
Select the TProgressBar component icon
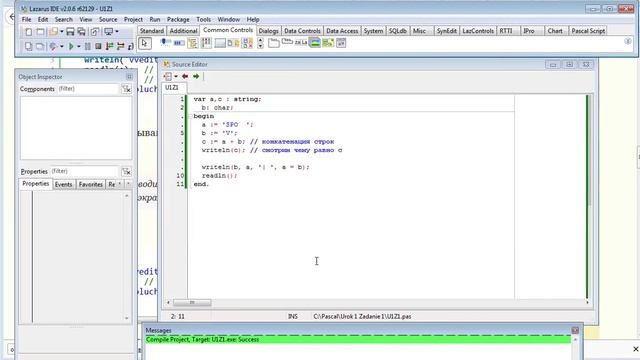[179, 43]
